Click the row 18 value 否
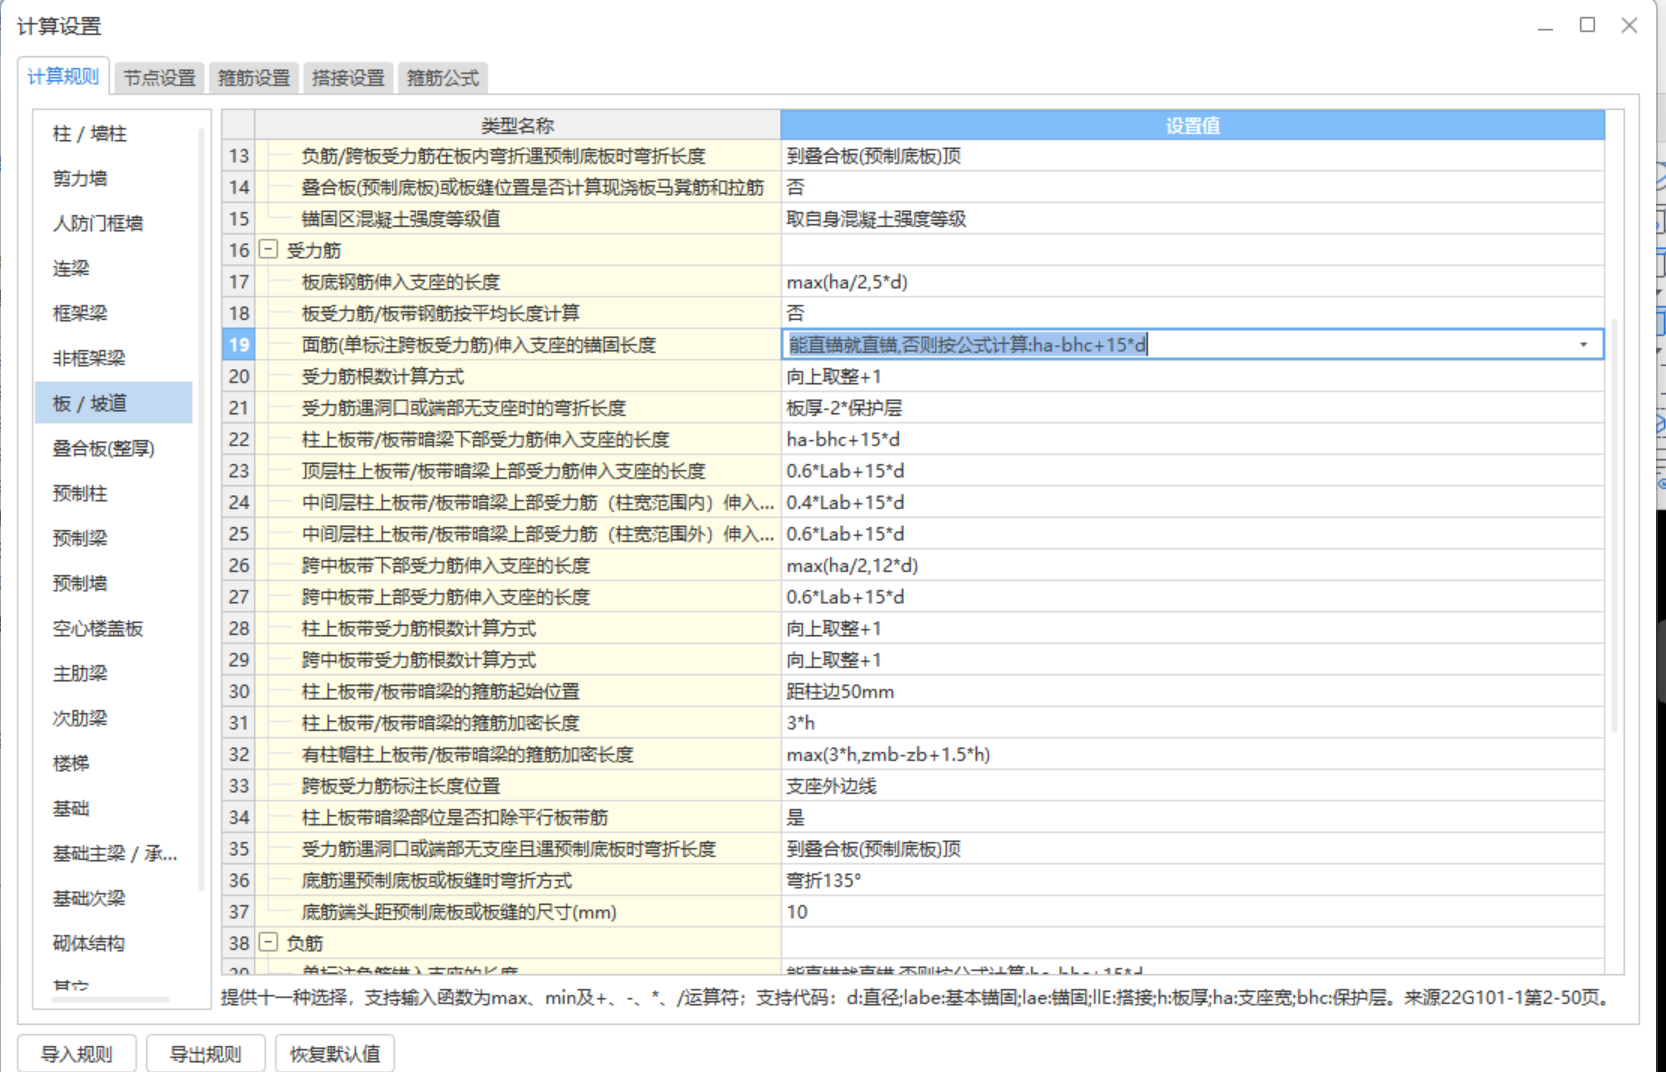This screenshot has height=1072, width=1666. click(x=1192, y=313)
